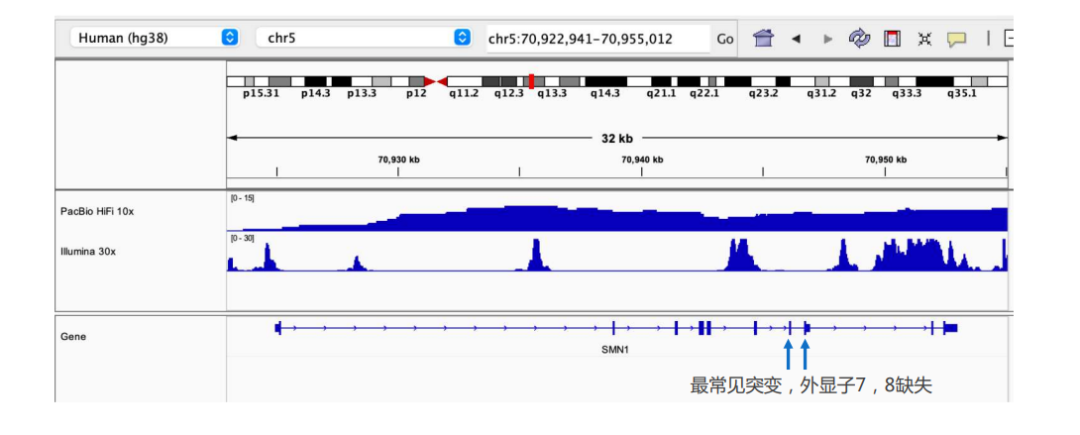Go back with the left arrow
This screenshot has height=435, width=1080.
(796, 39)
